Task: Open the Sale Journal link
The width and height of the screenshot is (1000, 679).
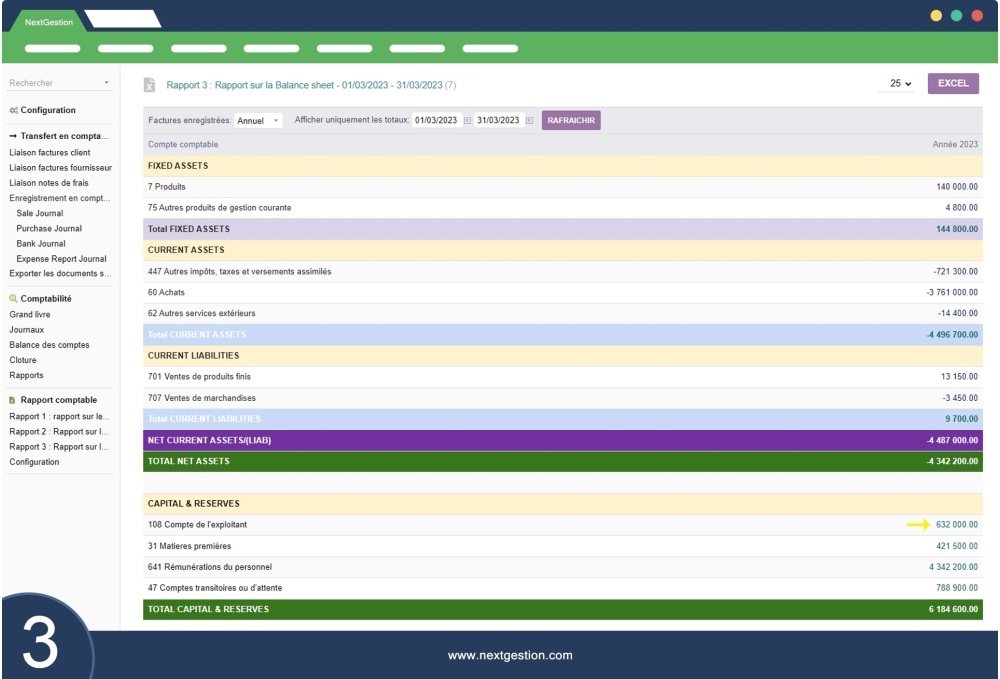Action: click(40, 211)
